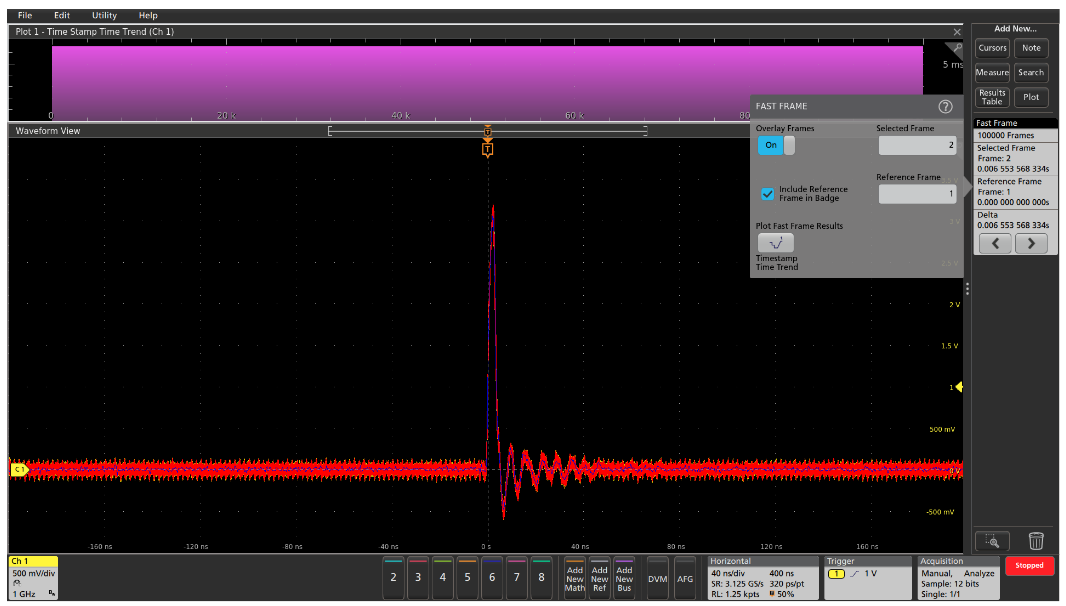Toggle the Stopped acquisition button
Screen dimensions: 1066x606
1029,565
